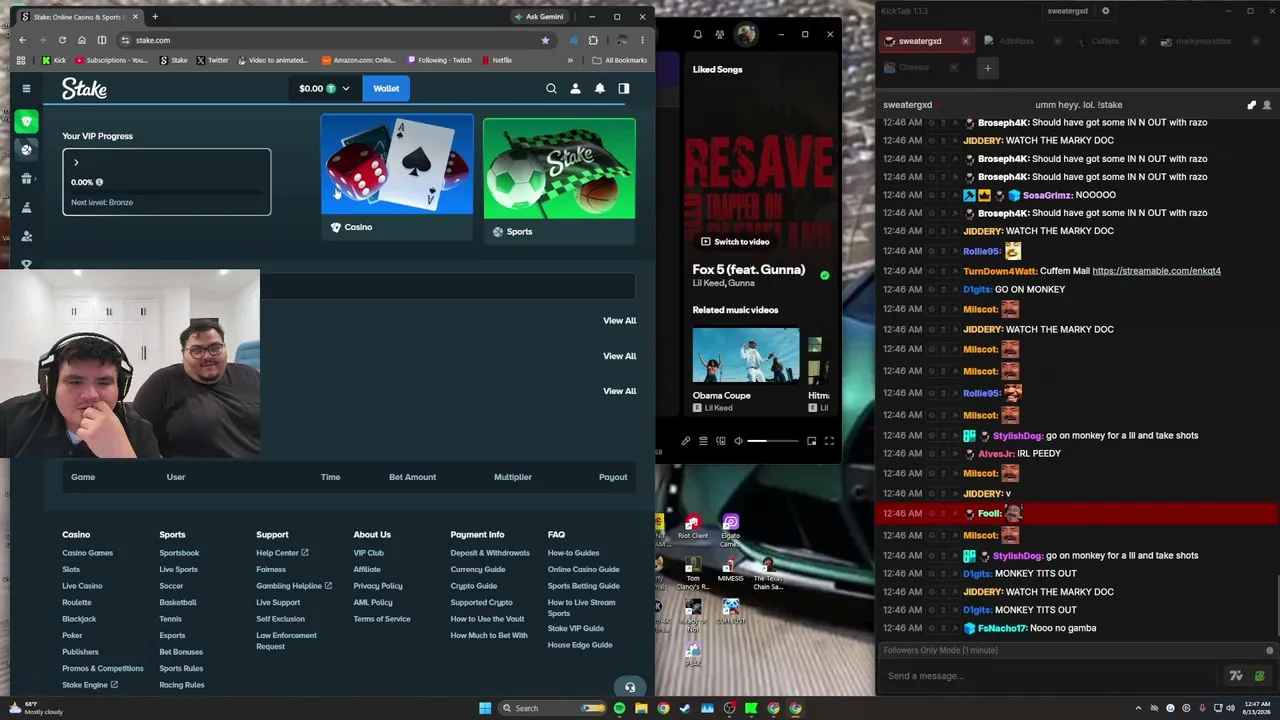Open the Stake user profile icon
This screenshot has height=720, width=1280.
pyautogui.click(x=575, y=89)
